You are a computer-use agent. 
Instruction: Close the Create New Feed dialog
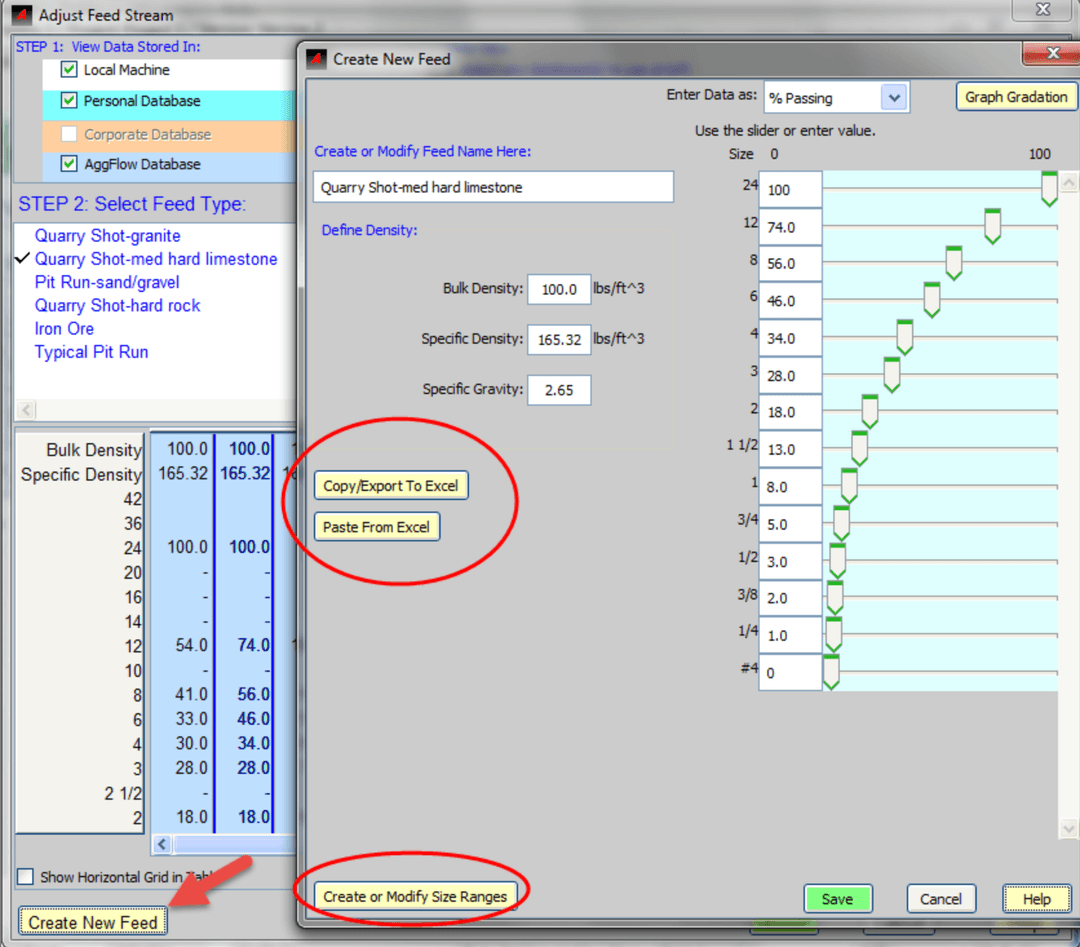point(1052,54)
